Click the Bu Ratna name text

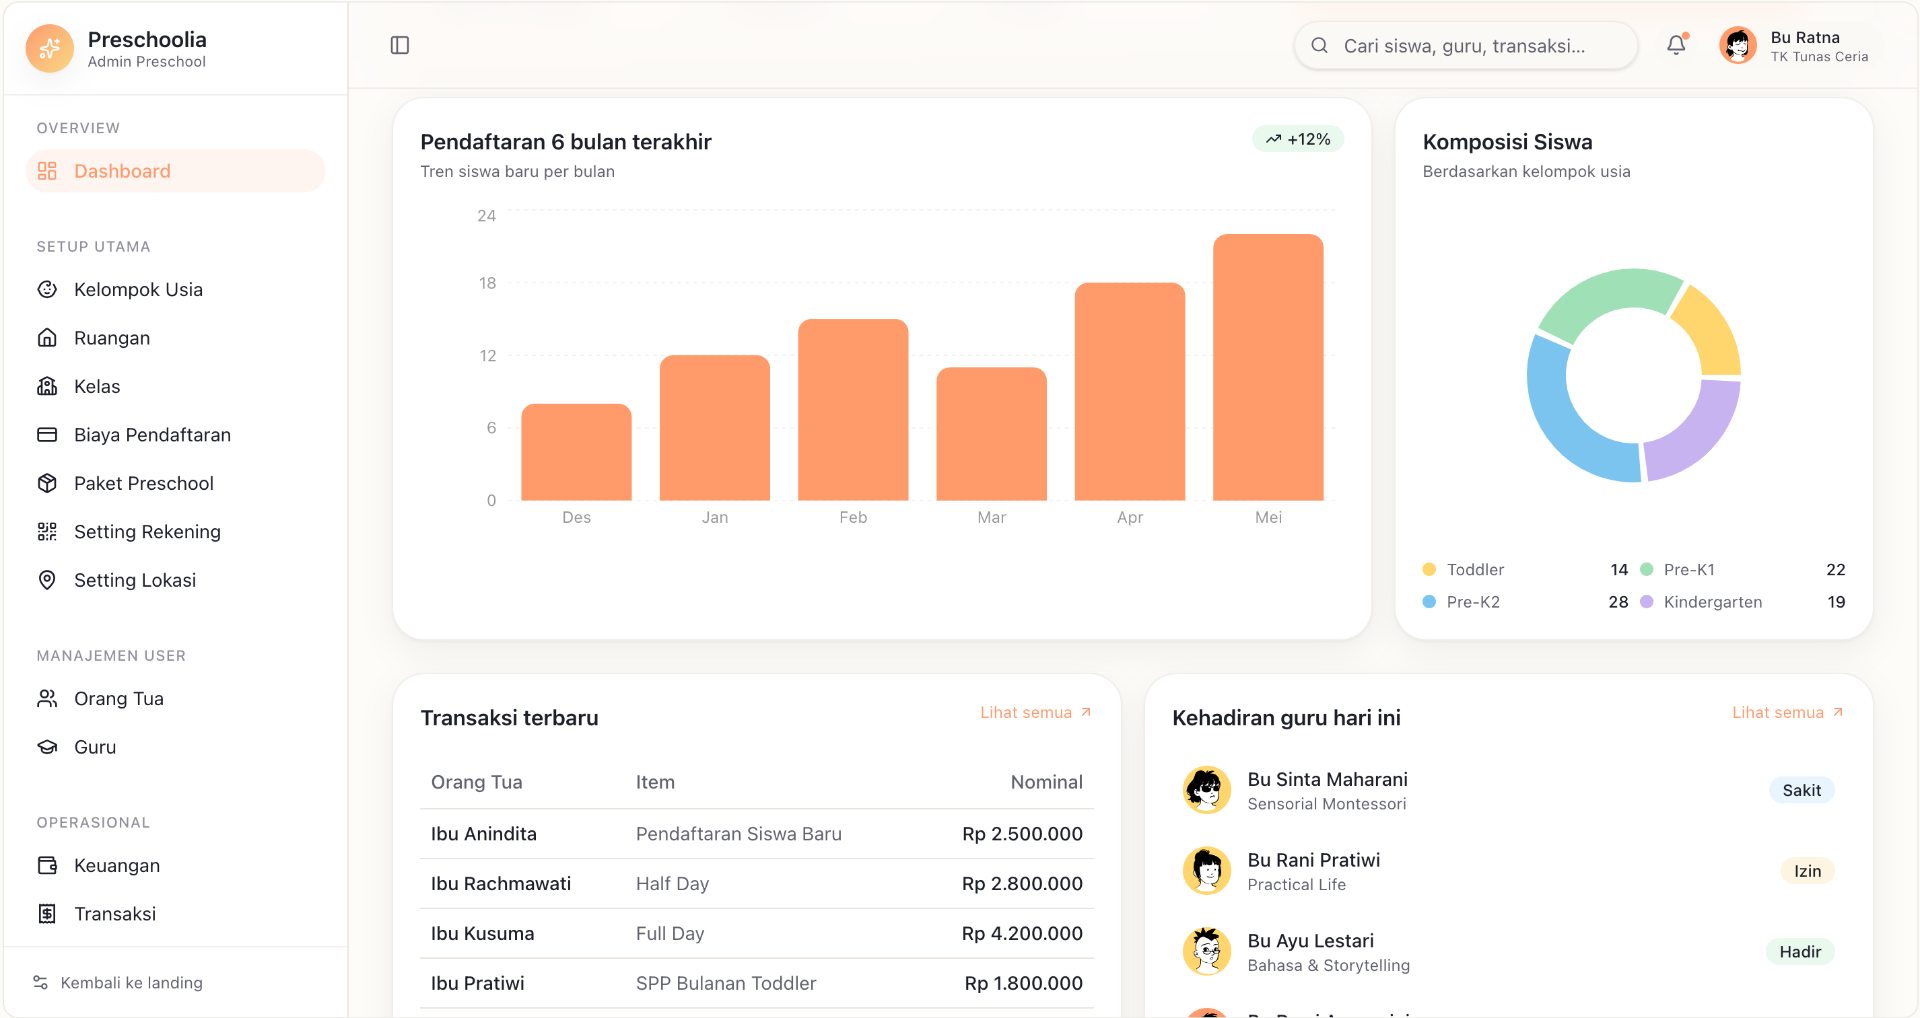1805,37
